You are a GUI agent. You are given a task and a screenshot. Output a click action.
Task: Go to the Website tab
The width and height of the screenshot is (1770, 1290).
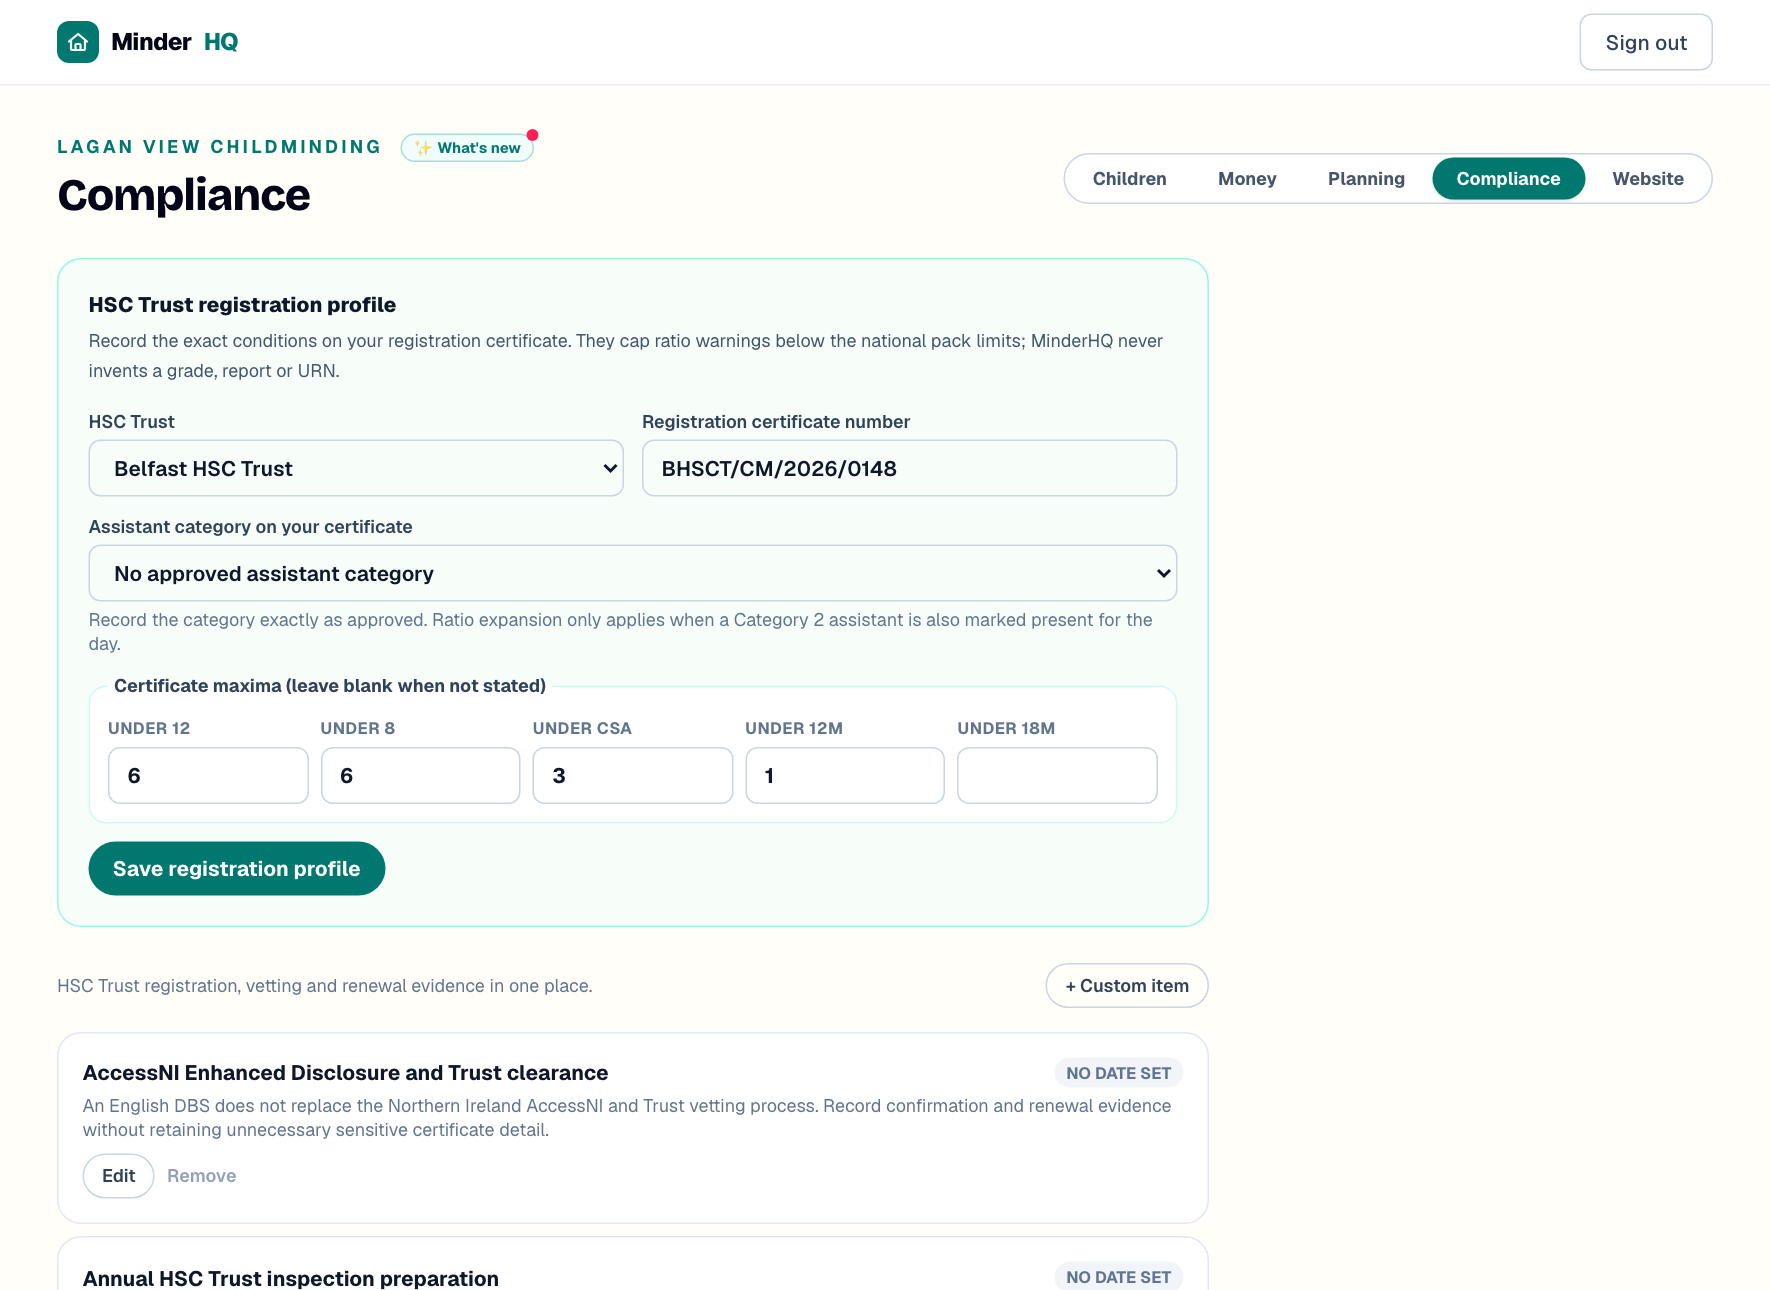[x=1647, y=179]
